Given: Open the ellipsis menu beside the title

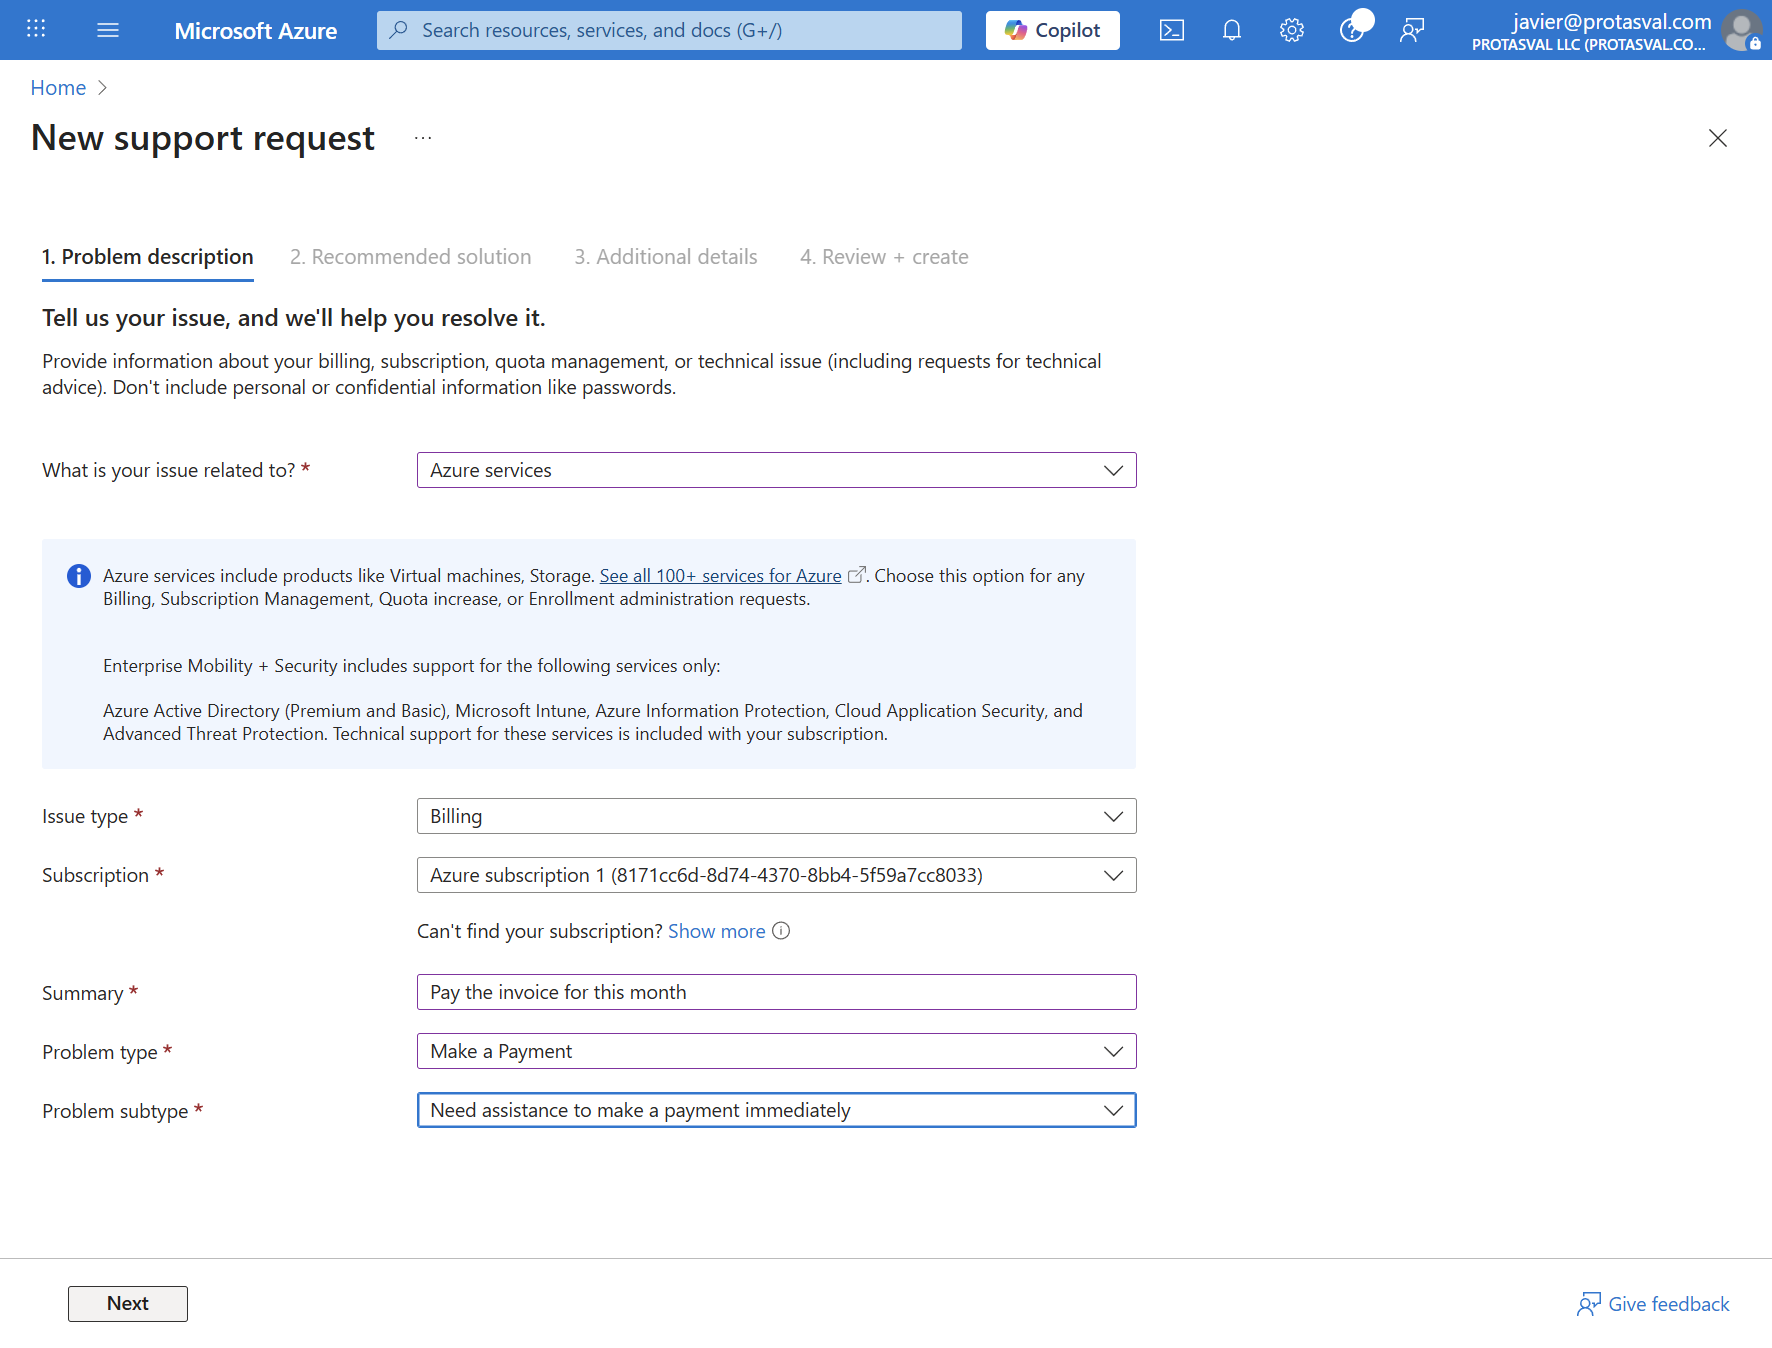Looking at the screenshot, I should [423, 138].
